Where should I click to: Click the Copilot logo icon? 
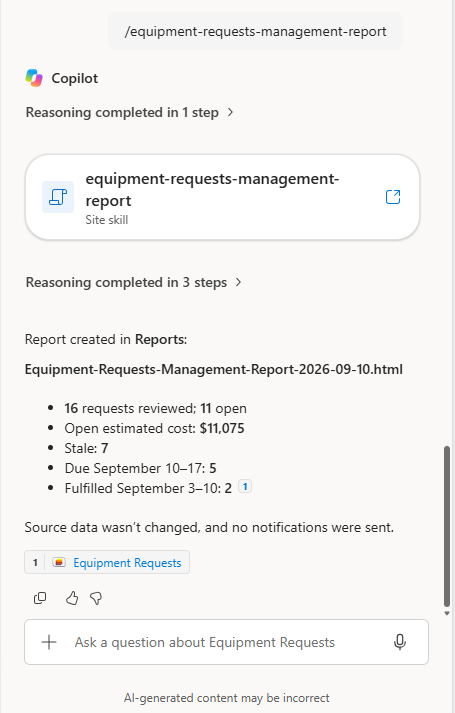pos(34,78)
